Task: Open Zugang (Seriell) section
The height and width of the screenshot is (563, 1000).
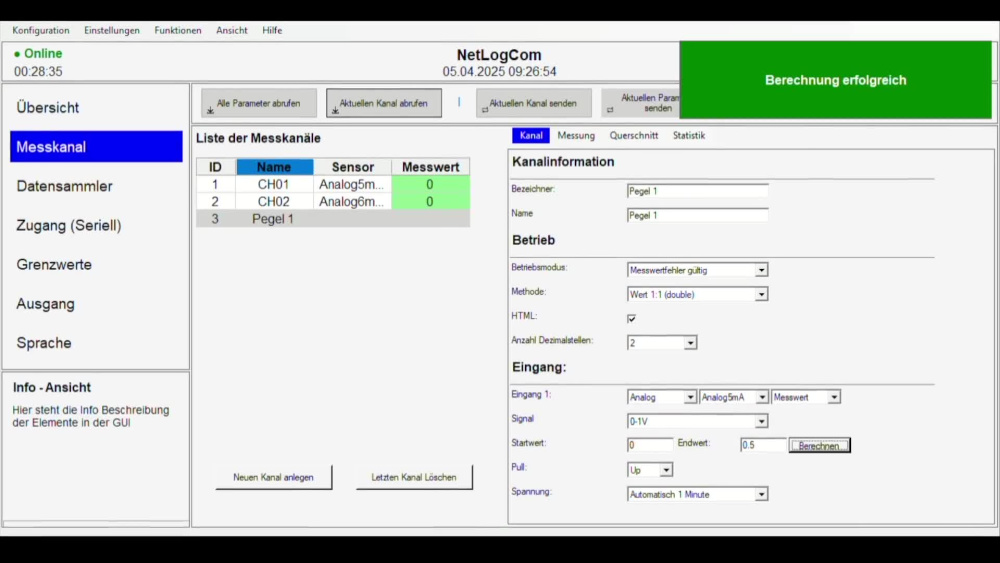Action: 96,225
